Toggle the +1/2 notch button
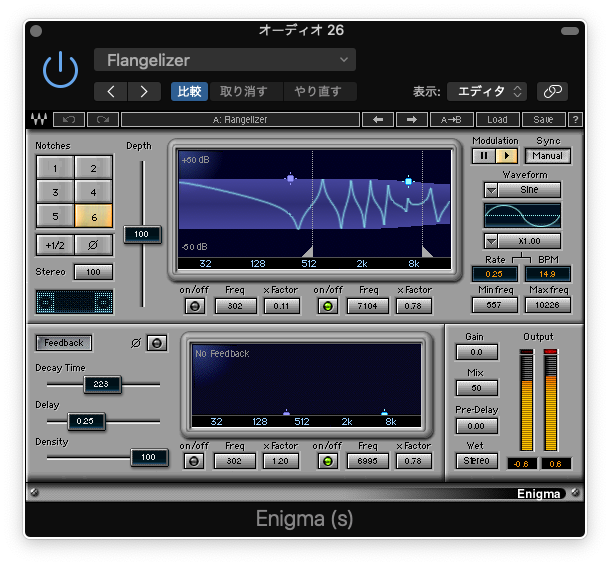 pos(55,245)
